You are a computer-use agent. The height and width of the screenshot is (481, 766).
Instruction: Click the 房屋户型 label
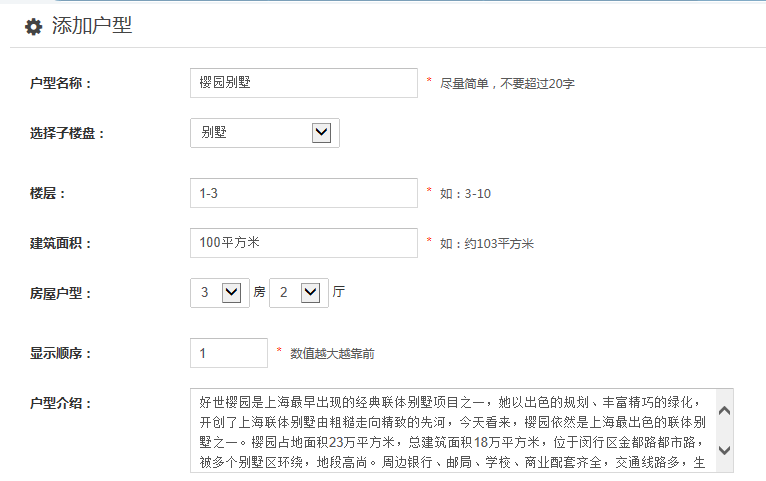click(x=61, y=293)
